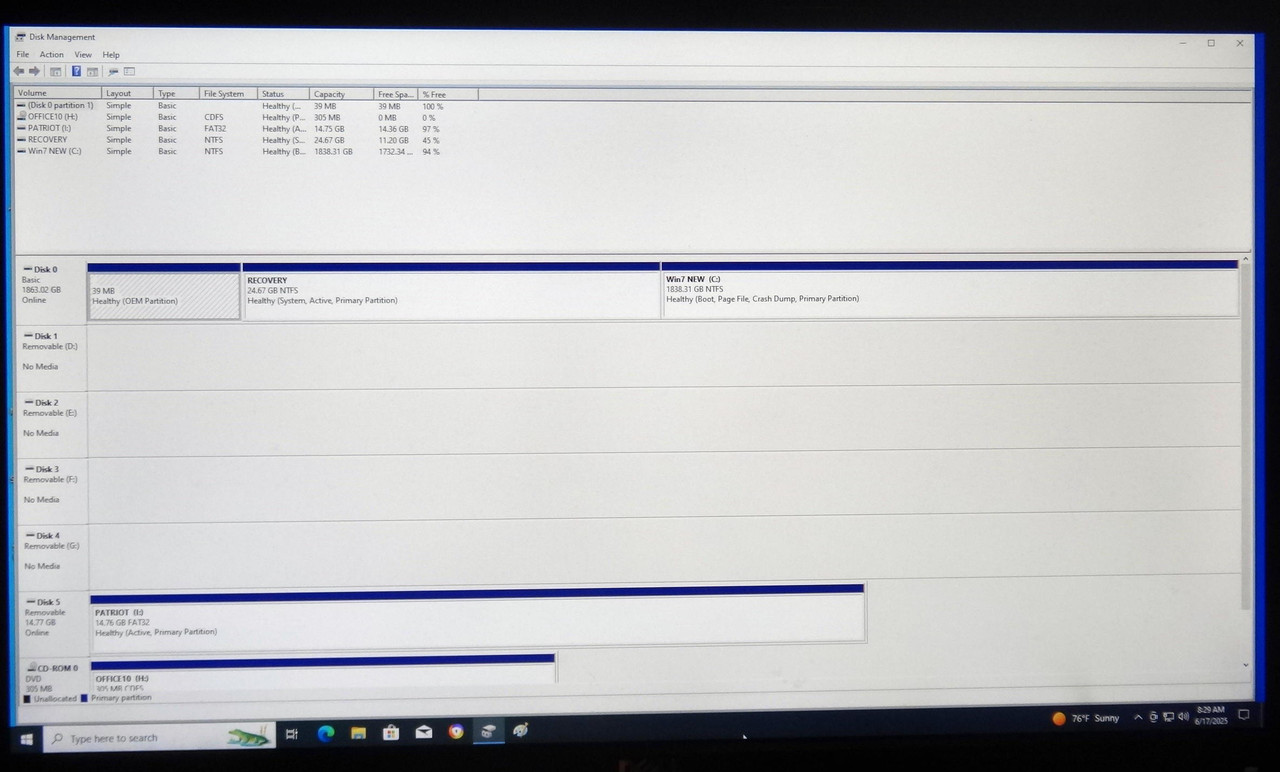The height and width of the screenshot is (772, 1280).
Task: Sort by the File System column header
Action: [x=229, y=93]
